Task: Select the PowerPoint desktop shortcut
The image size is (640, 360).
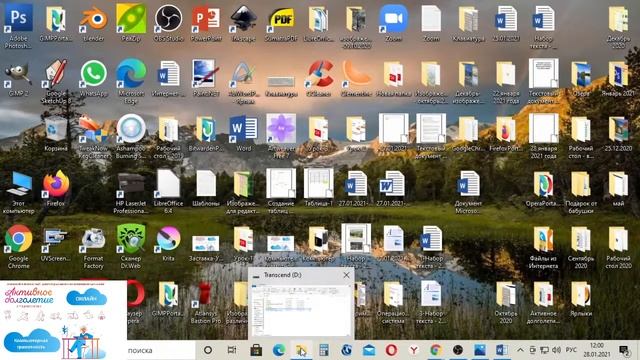Action: tap(206, 23)
